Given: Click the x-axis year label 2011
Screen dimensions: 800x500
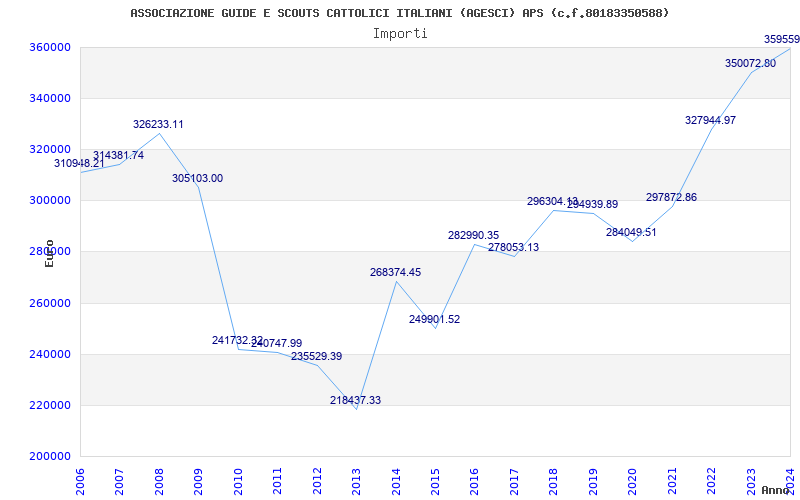Looking at the screenshot, I should pyautogui.click(x=278, y=481).
